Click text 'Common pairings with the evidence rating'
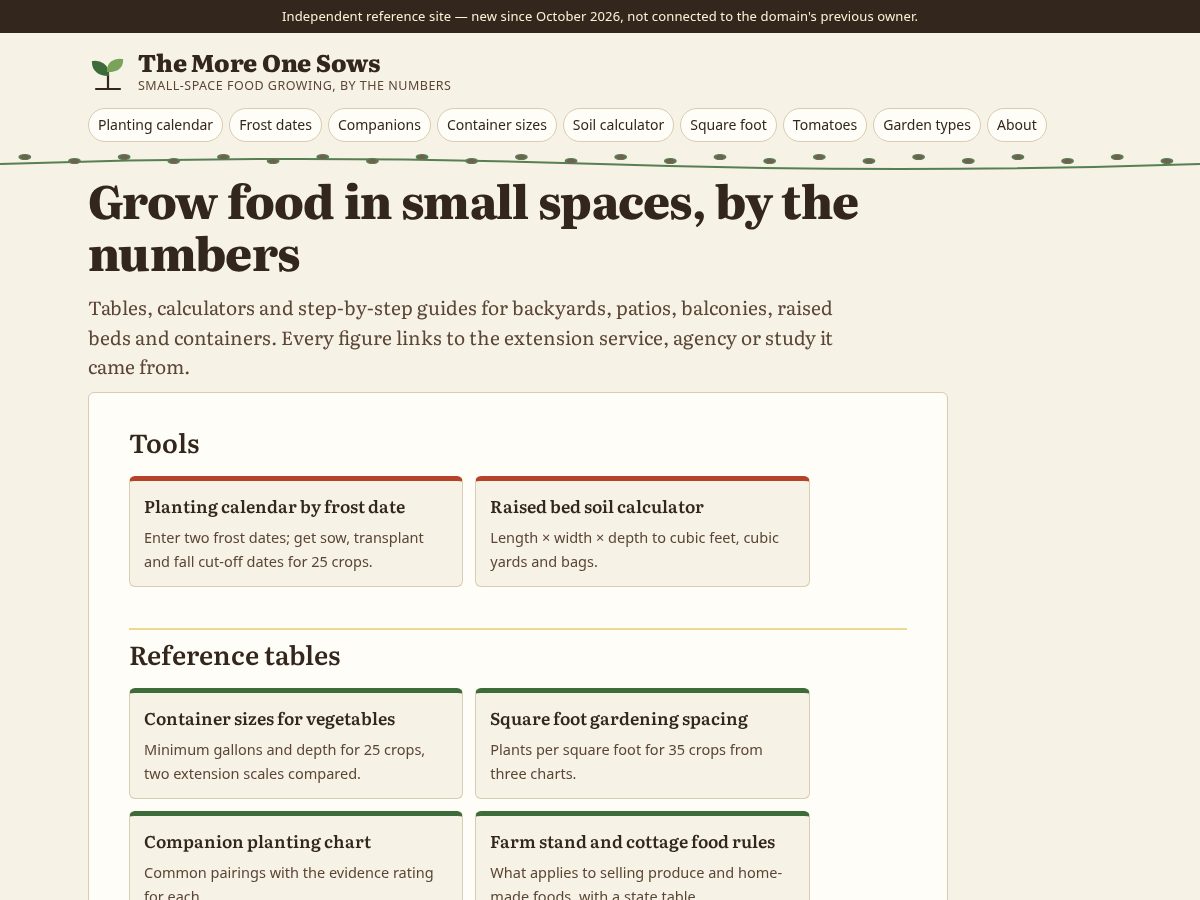1200x900 pixels. coord(289,873)
